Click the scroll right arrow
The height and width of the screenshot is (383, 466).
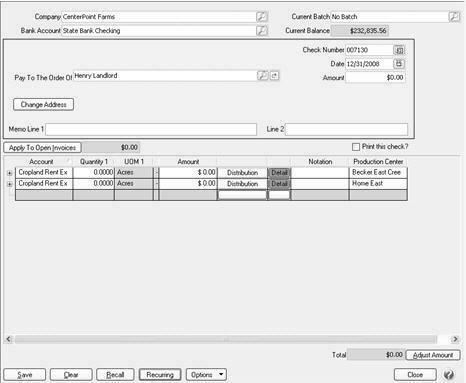(x=455, y=339)
